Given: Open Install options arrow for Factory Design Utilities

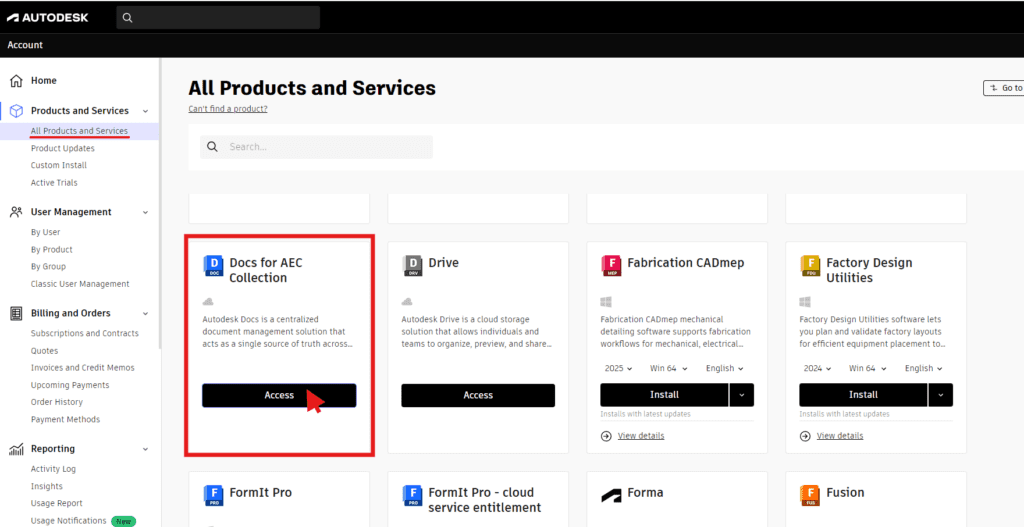Looking at the screenshot, I should coord(941,395).
